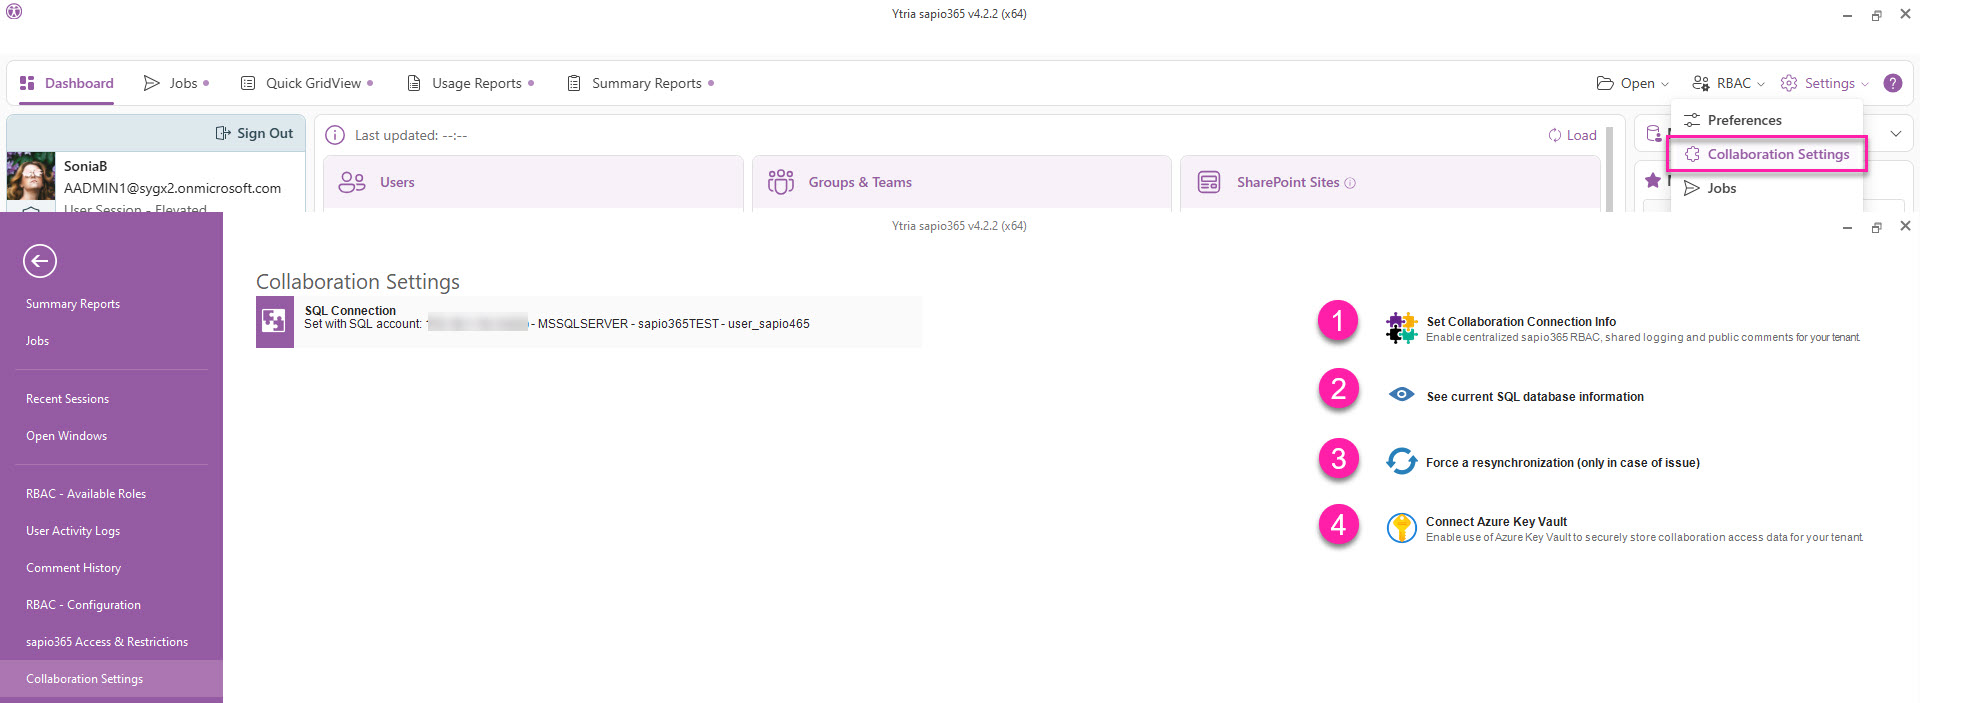Click the SQL Connection puzzle icon
This screenshot has height=703, width=1965.
tap(274, 321)
